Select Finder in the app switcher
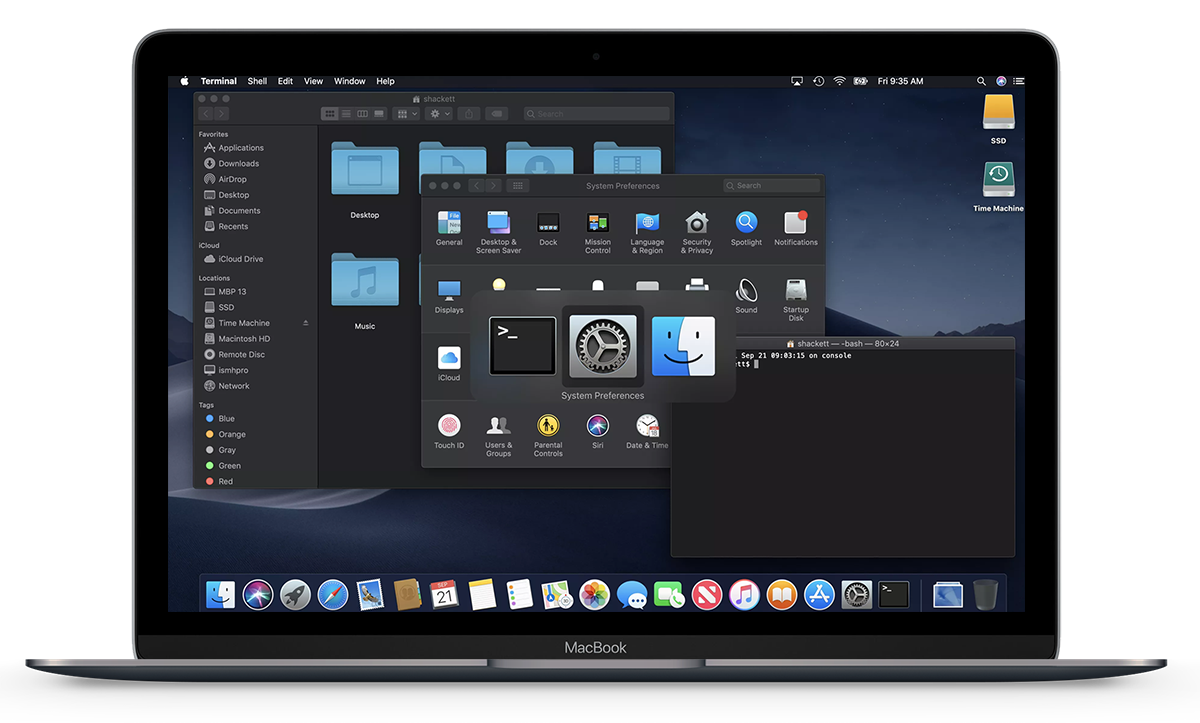The height and width of the screenshot is (723, 1200). tap(683, 346)
